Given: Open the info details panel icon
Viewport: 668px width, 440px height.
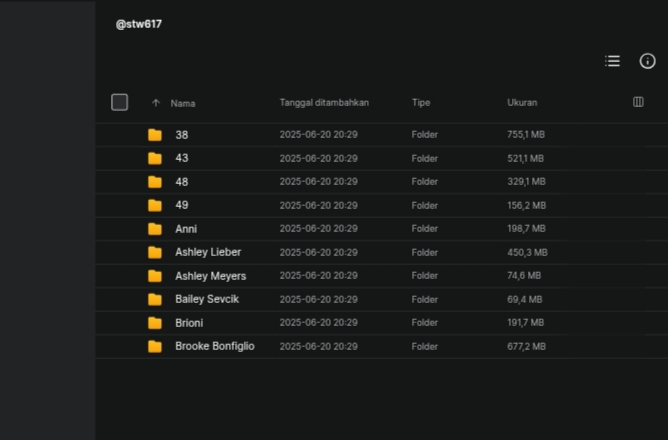Looking at the screenshot, I should [647, 61].
